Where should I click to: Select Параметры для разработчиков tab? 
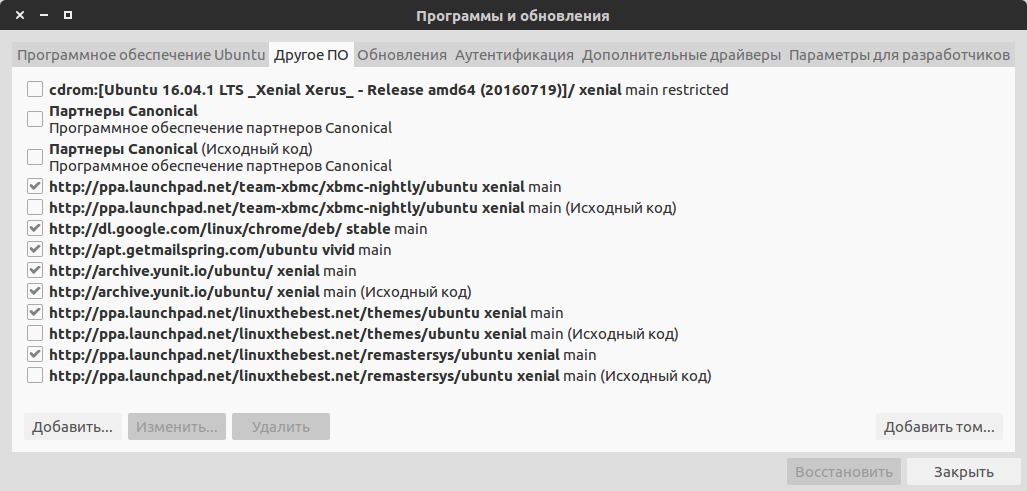[x=899, y=55]
